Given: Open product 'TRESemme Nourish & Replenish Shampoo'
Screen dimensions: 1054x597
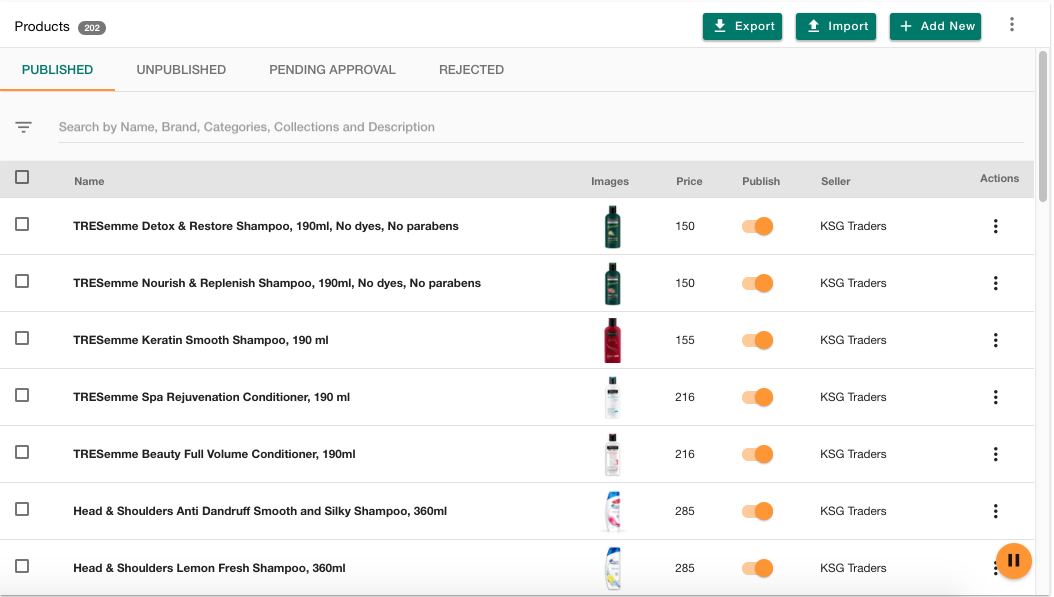Looking at the screenshot, I should (277, 283).
